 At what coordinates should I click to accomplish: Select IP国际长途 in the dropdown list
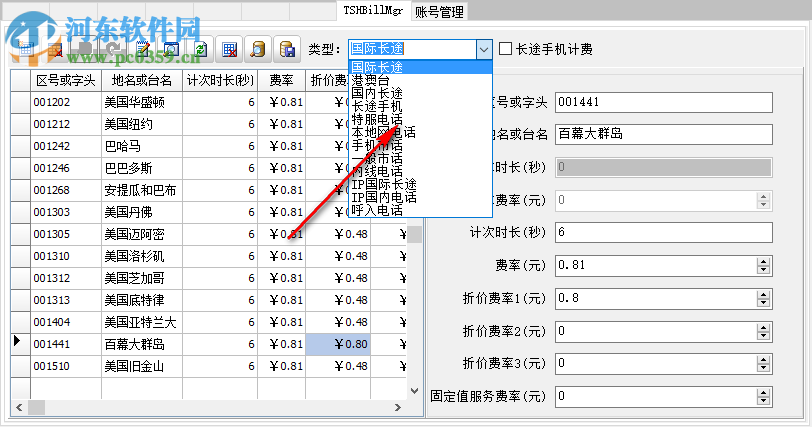(x=420, y=184)
